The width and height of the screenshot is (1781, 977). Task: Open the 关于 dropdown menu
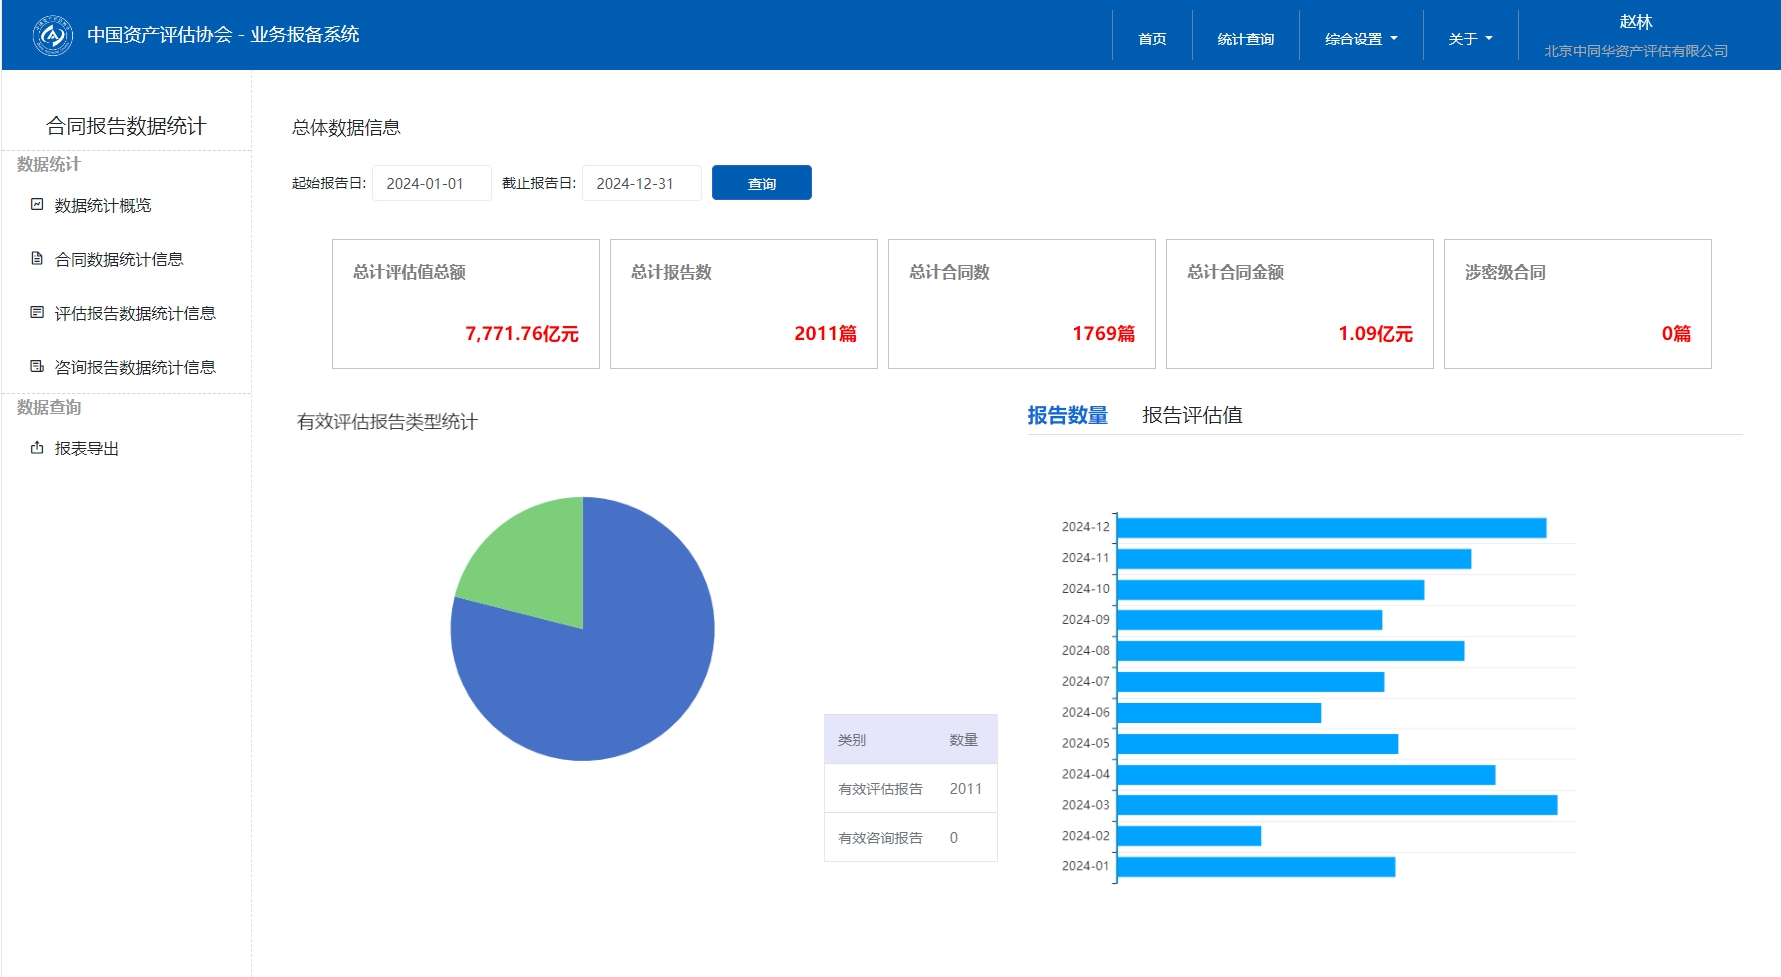(x=1469, y=39)
